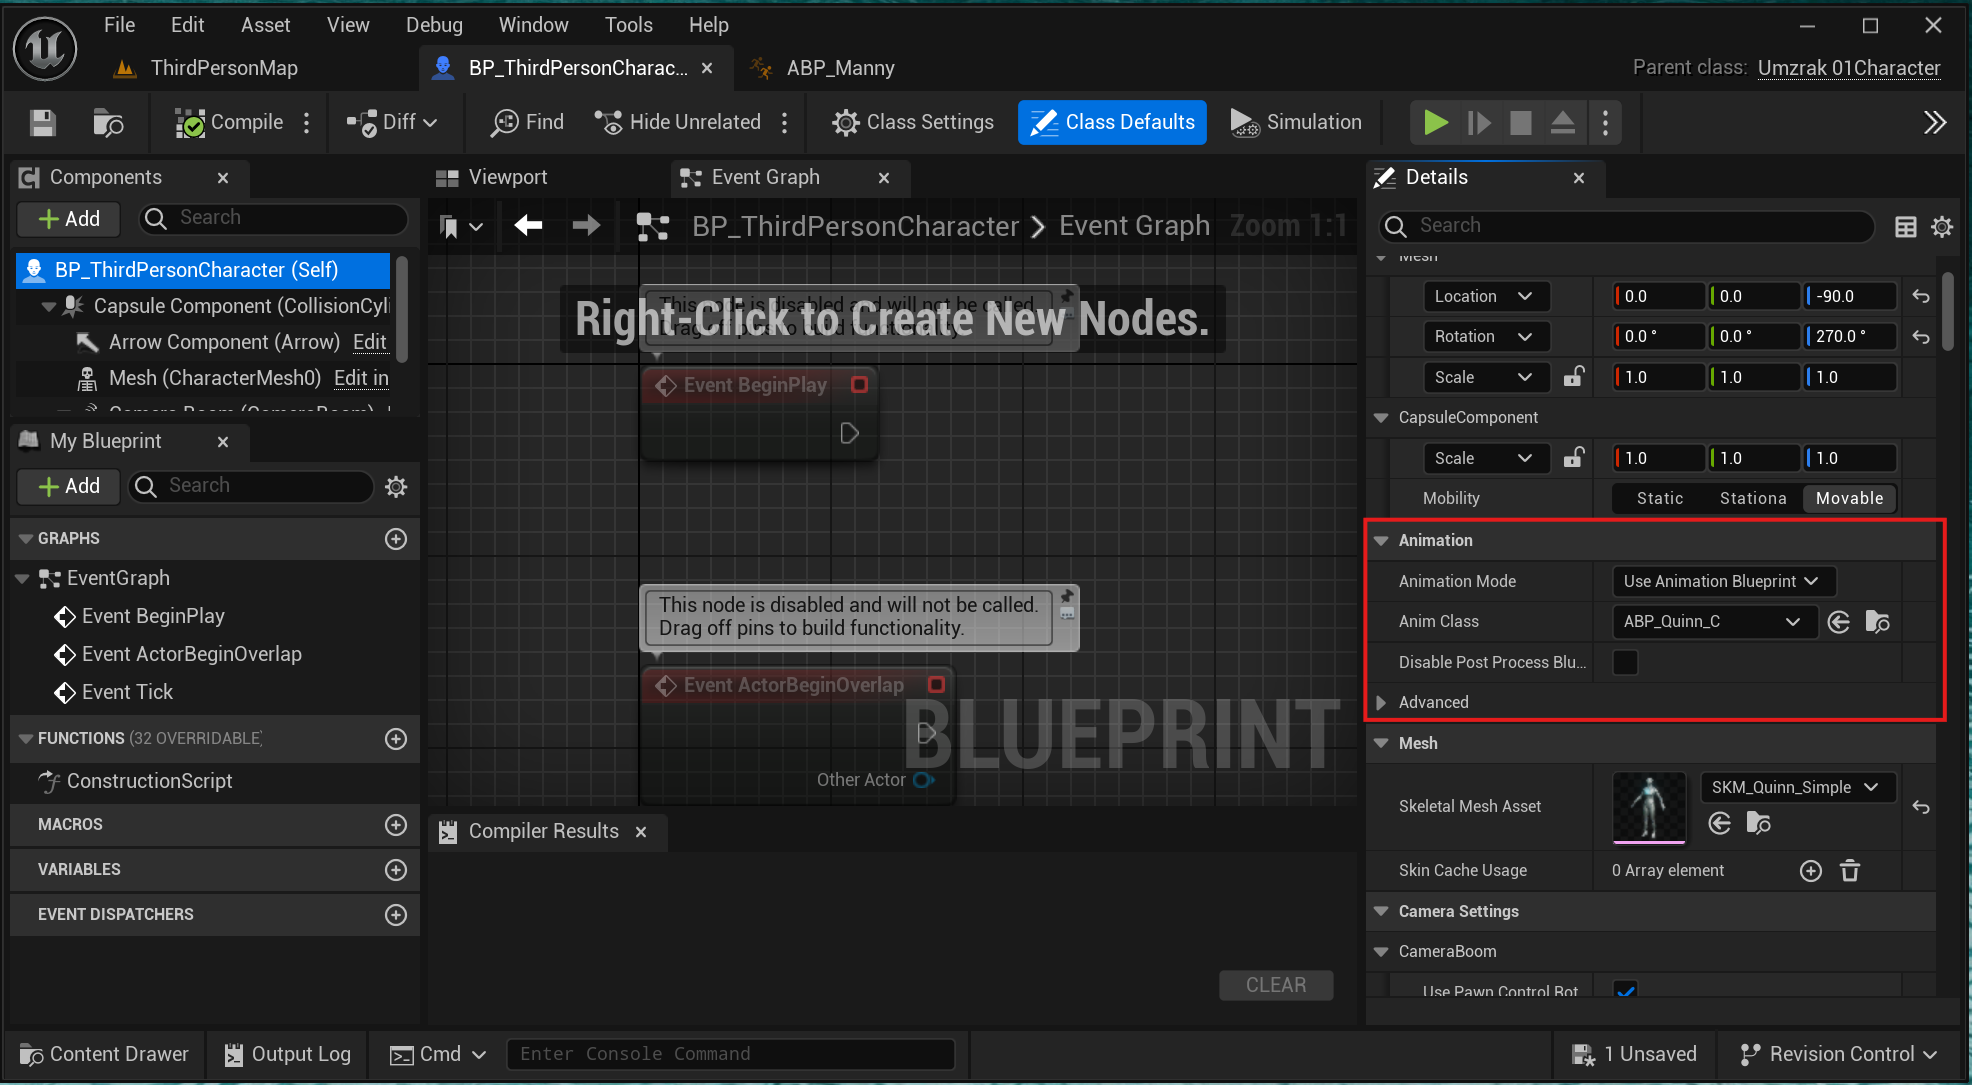Select Event Tick in My Blueprint

point(127,692)
